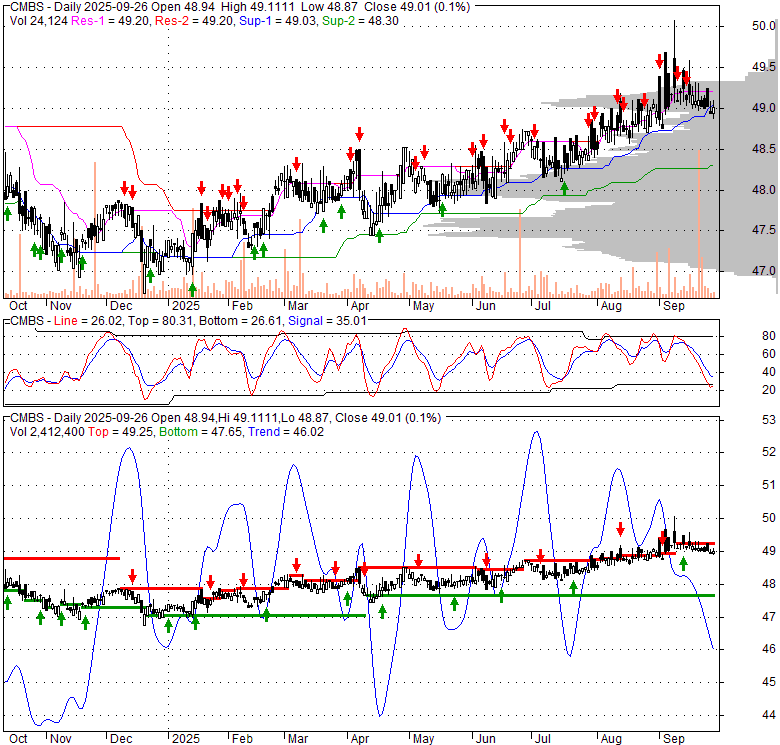Click 'Jul' on the top chart time axis
This screenshot has width=780, height=745.
542,306
